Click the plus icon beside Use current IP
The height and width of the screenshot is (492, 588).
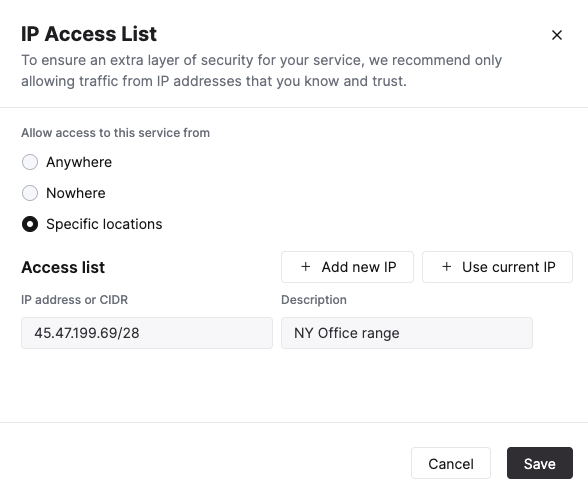click(x=446, y=267)
